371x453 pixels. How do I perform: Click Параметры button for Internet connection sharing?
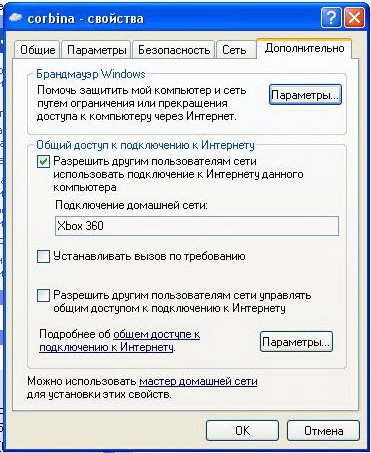click(296, 342)
